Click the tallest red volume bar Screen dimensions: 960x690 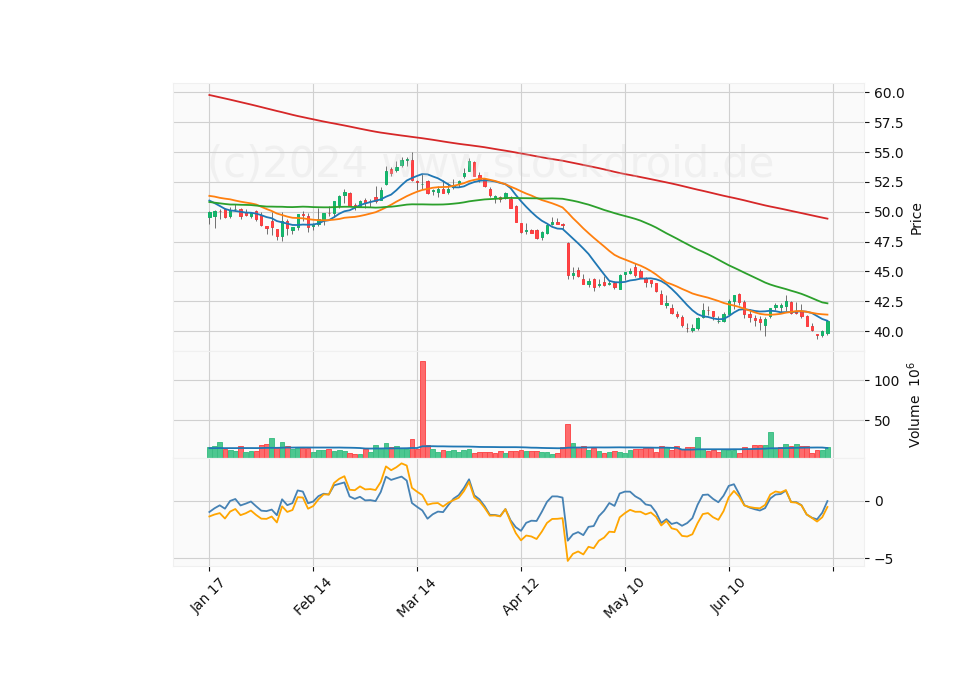422,409
